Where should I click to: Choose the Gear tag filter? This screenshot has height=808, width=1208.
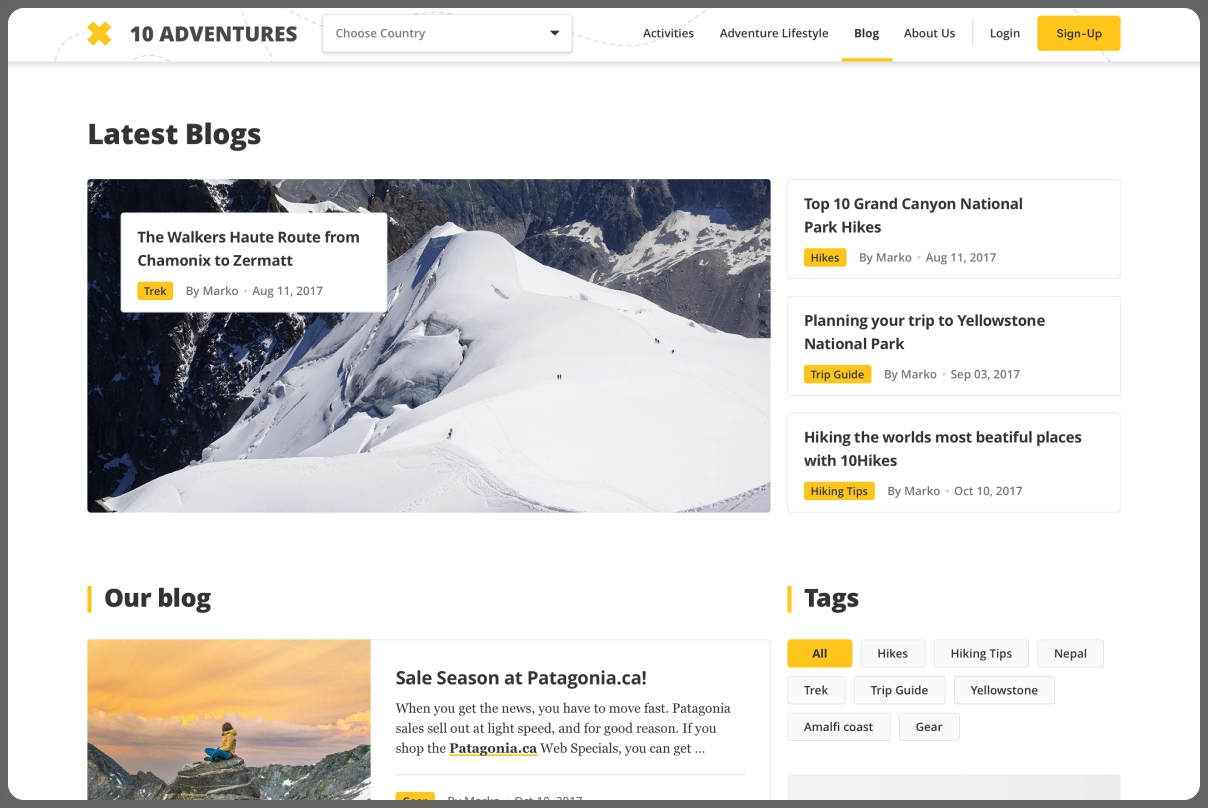929,727
